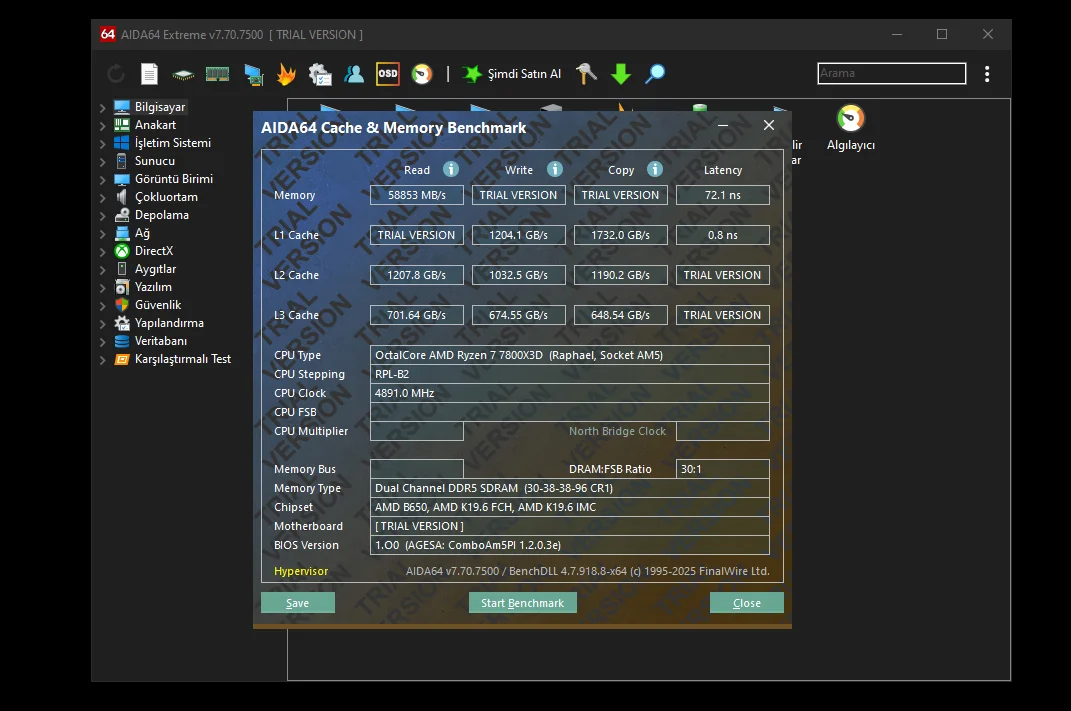This screenshot has height=711, width=1071.
Task: Click the green download arrow icon
Action: 621,74
